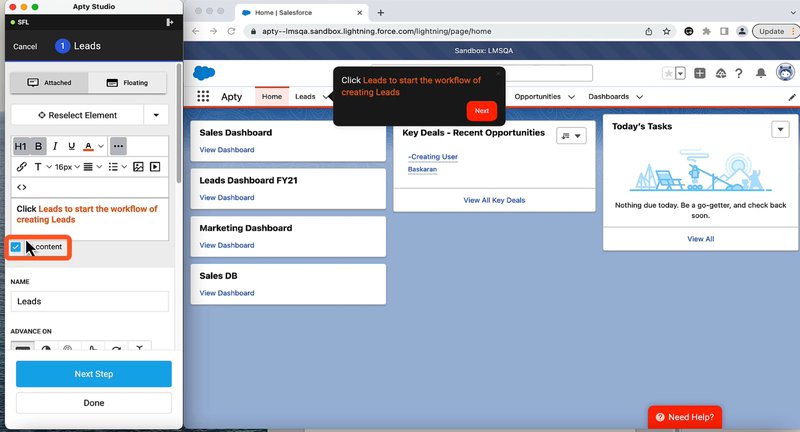Select the Attached balloon mode
The image size is (800, 432).
49,83
